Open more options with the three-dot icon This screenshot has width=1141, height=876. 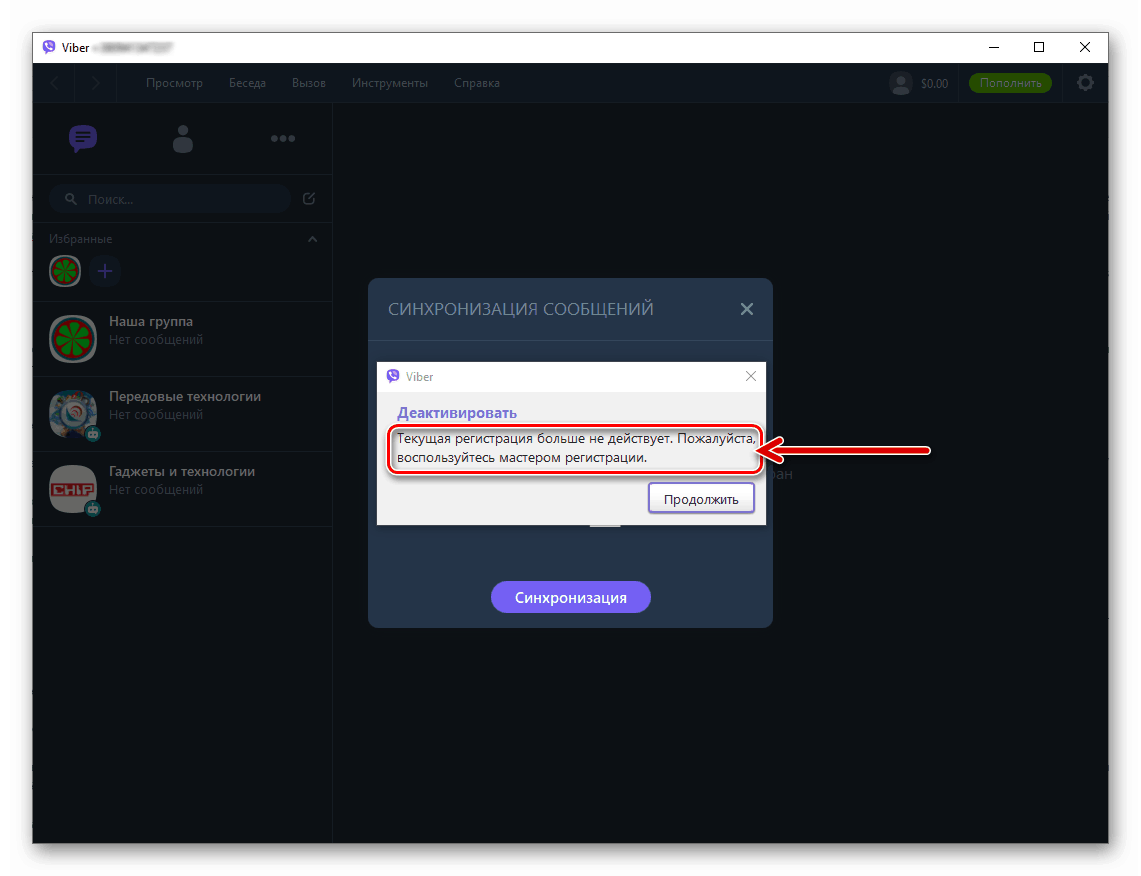[x=283, y=139]
